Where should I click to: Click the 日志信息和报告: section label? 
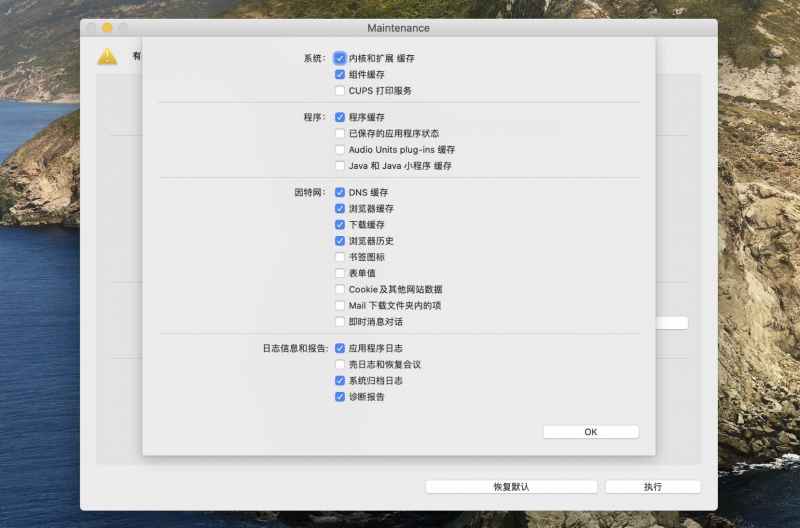click(295, 348)
